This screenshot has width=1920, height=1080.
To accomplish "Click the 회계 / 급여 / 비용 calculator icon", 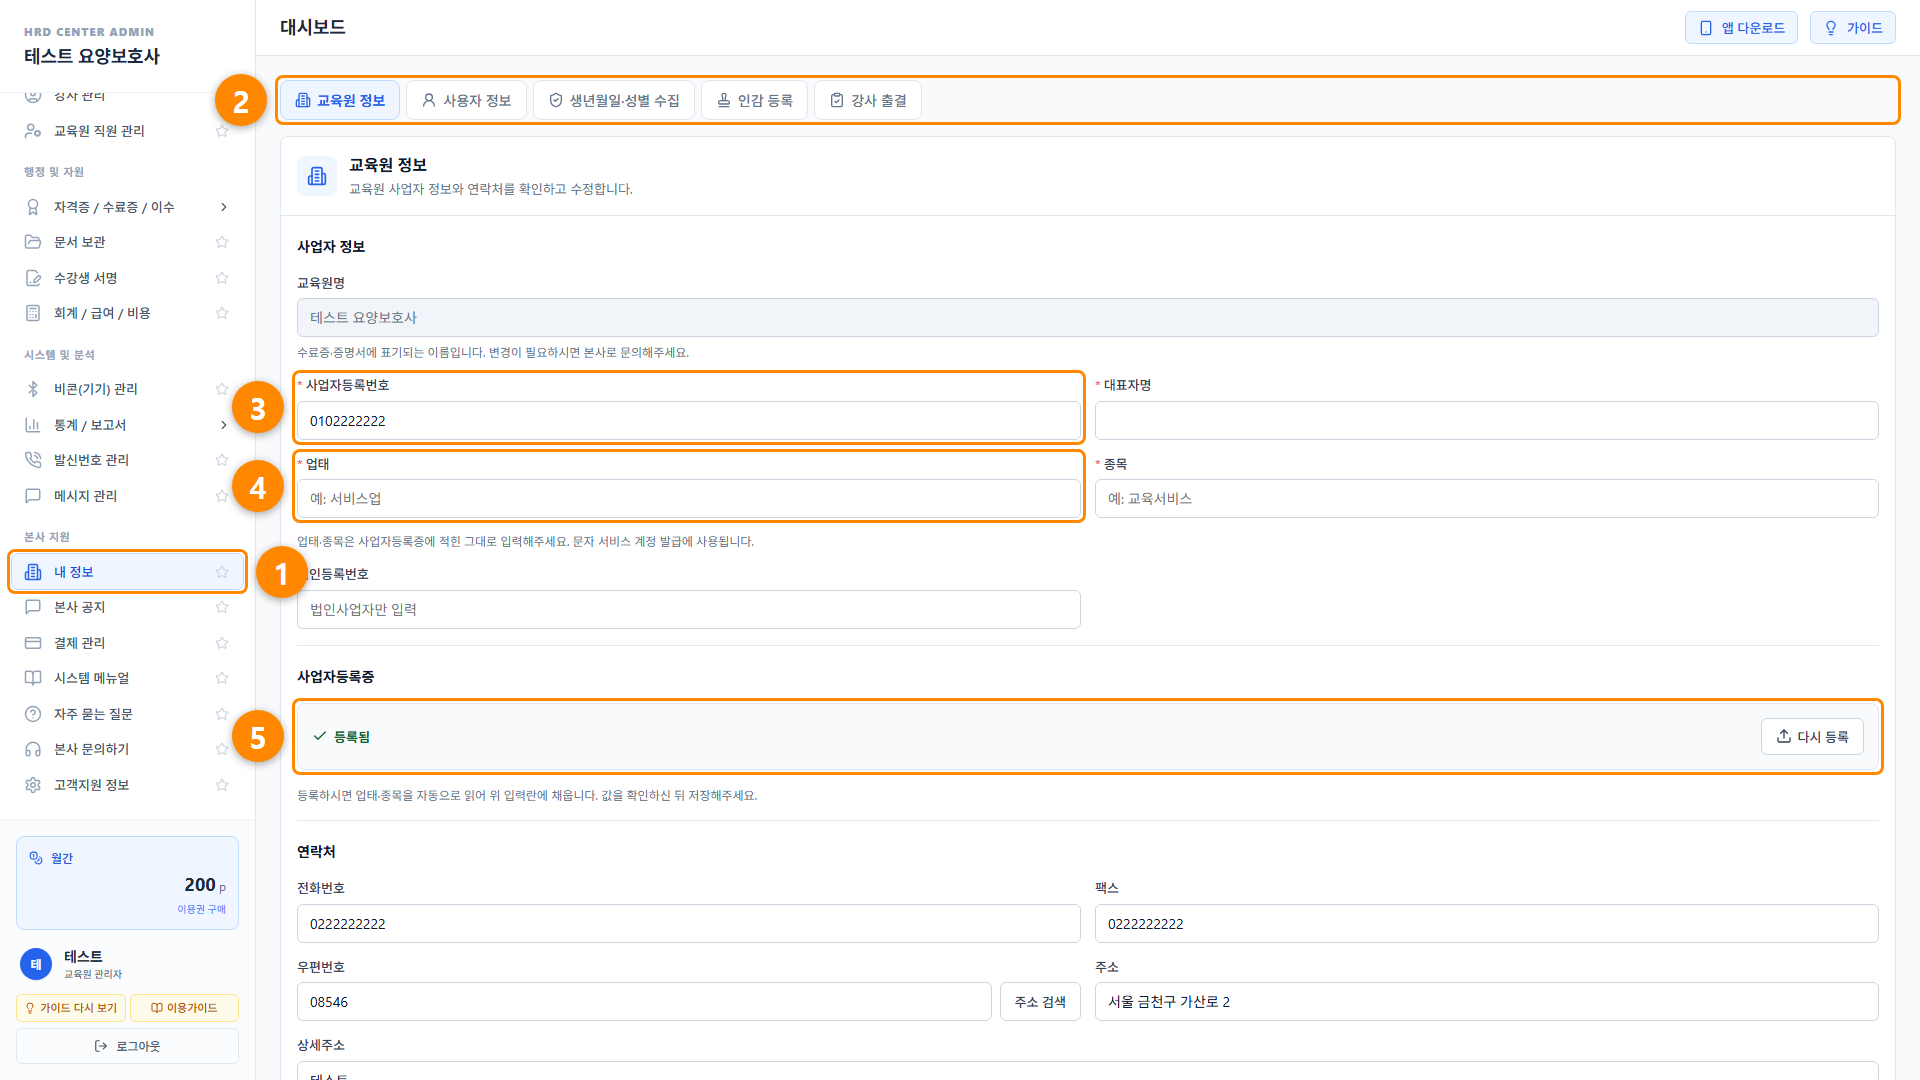I will click(x=33, y=313).
